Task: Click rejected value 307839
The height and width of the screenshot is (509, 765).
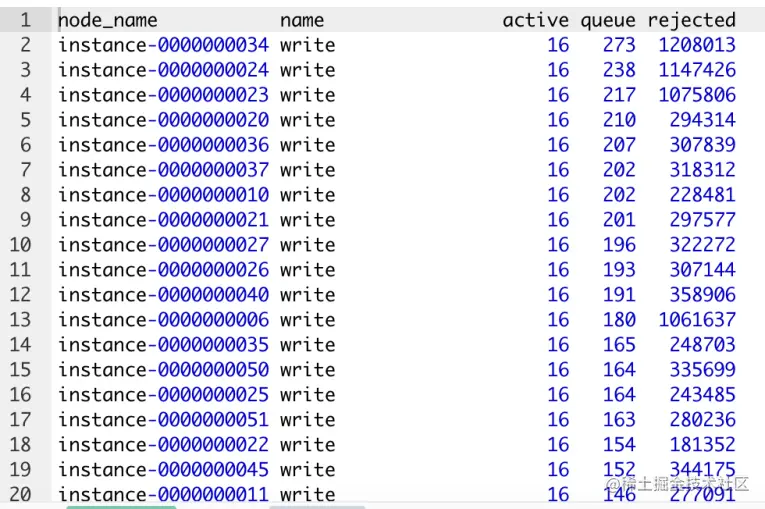Action: click(703, 145)
